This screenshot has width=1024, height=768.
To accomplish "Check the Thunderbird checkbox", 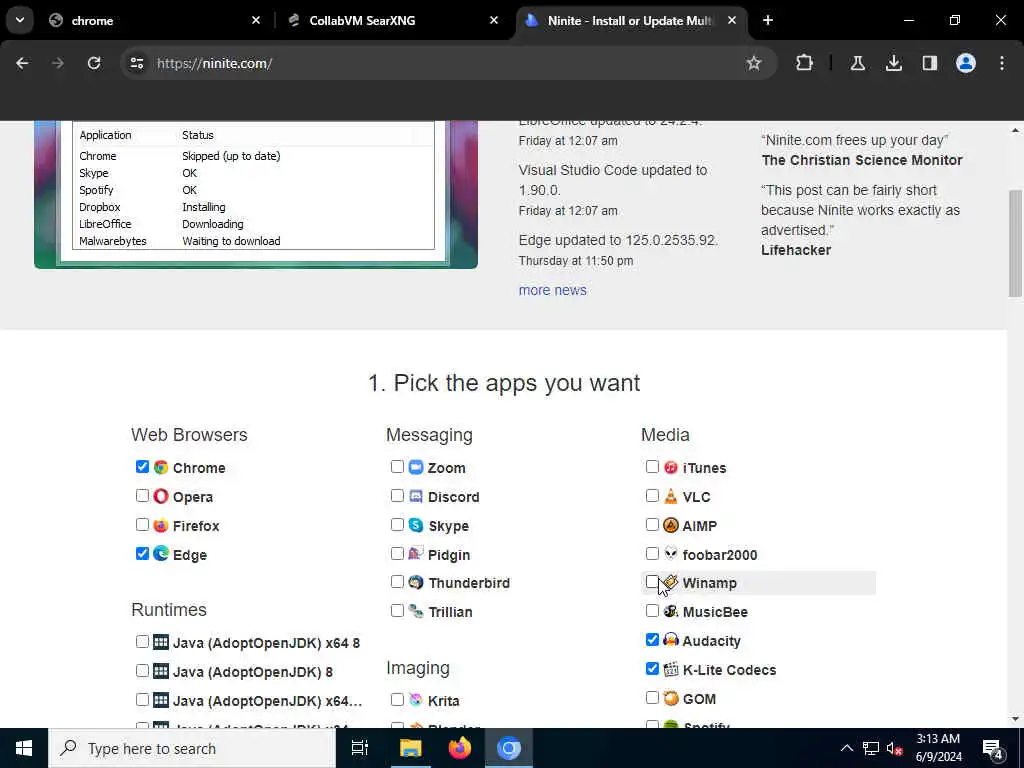I will click(x=397, y=581).
